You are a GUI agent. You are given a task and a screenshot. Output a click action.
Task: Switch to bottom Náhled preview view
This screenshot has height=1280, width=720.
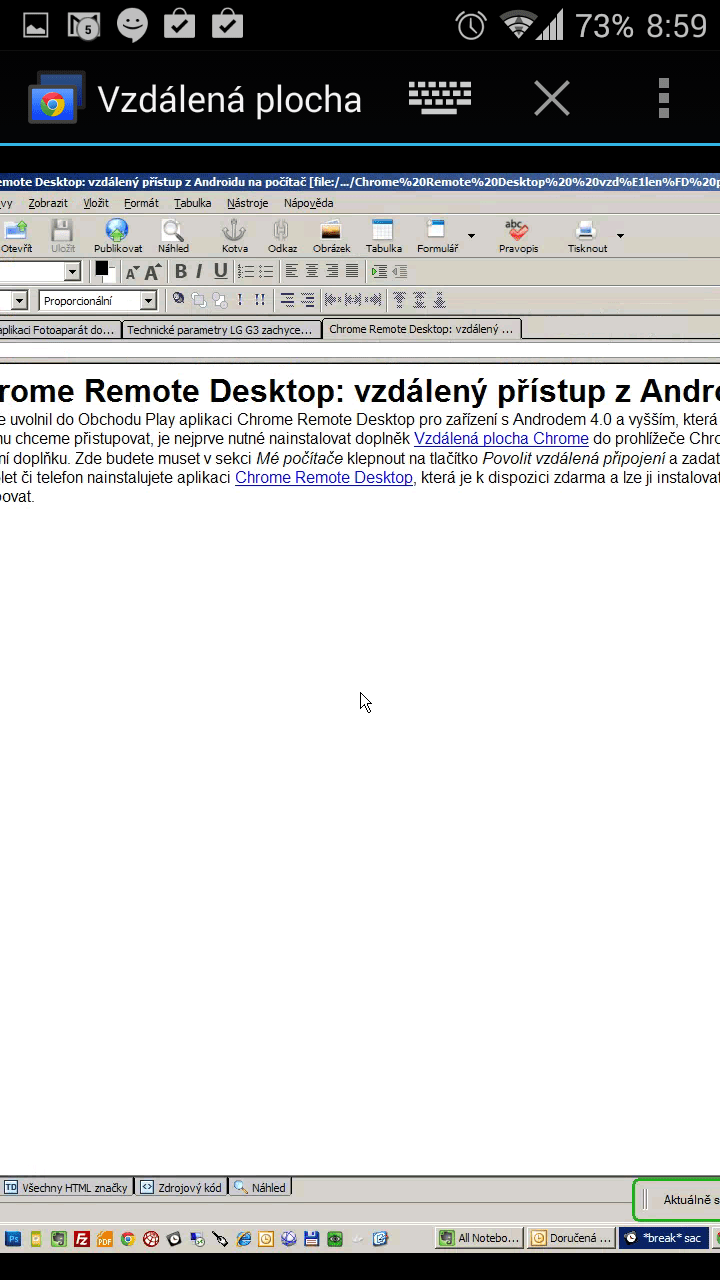click(x=260, y=1187)
